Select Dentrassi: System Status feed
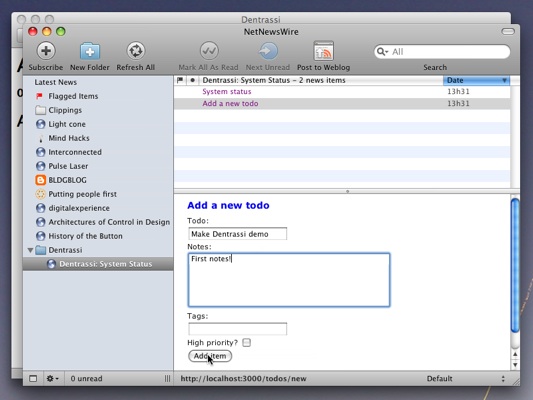This screenshot has width=533, height=400. (x=98, y=264)
